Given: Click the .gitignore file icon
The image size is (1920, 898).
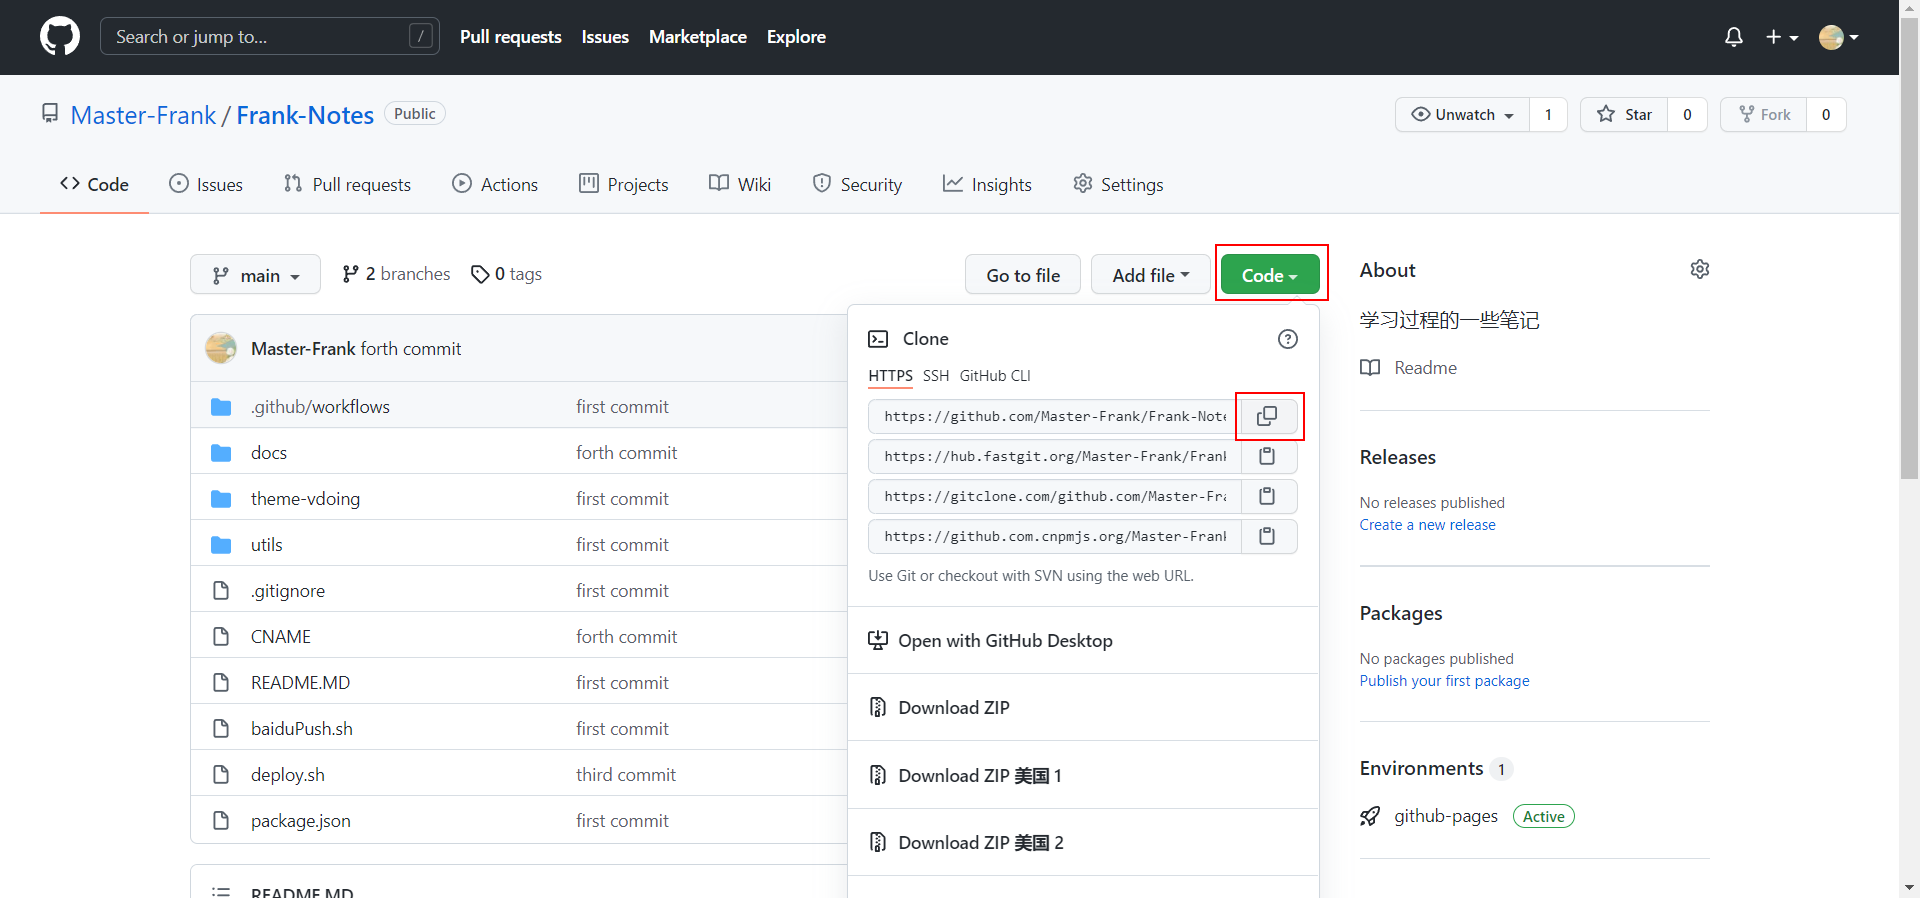Looking at the screenshot, I should [221, 591].
